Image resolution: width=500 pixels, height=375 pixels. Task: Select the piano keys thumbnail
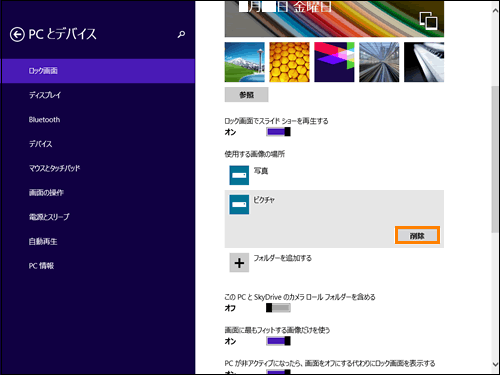coord(424,62)
